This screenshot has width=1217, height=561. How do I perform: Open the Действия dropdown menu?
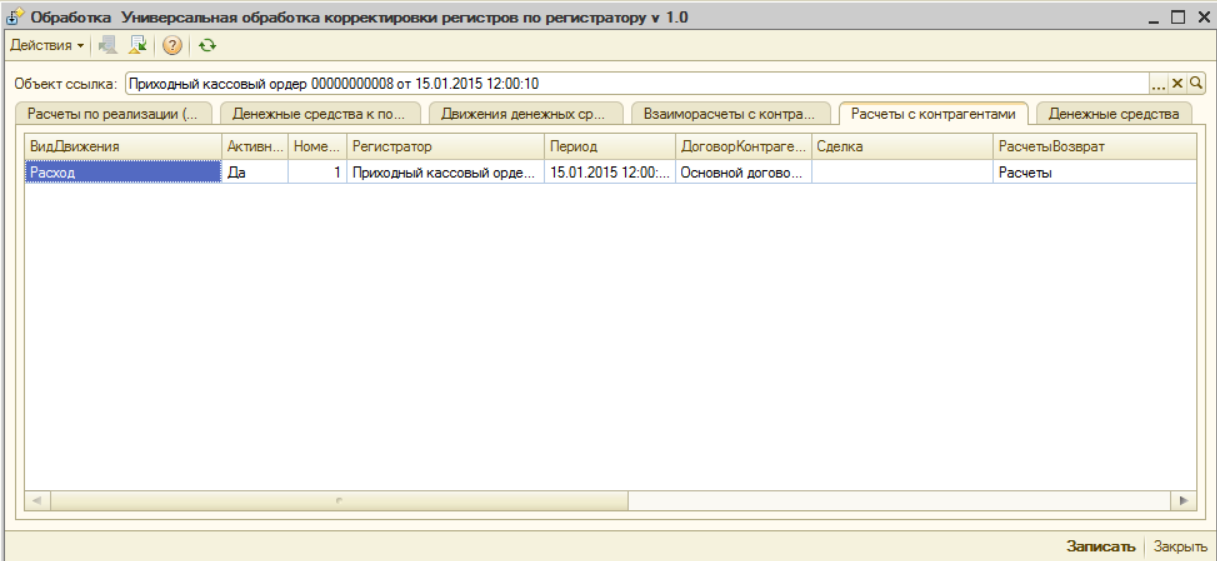point(47,45)
